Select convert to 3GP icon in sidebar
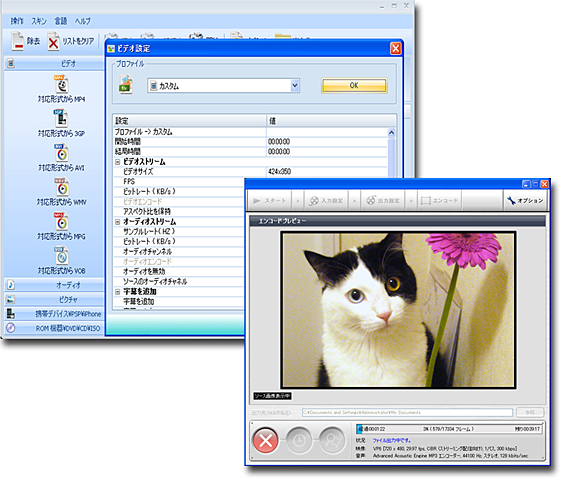Viewport: 565px width, 480px height. (61, 118)
